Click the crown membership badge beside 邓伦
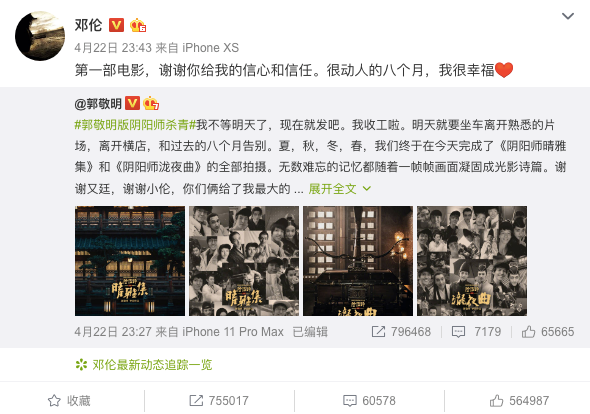 point(138,25)
